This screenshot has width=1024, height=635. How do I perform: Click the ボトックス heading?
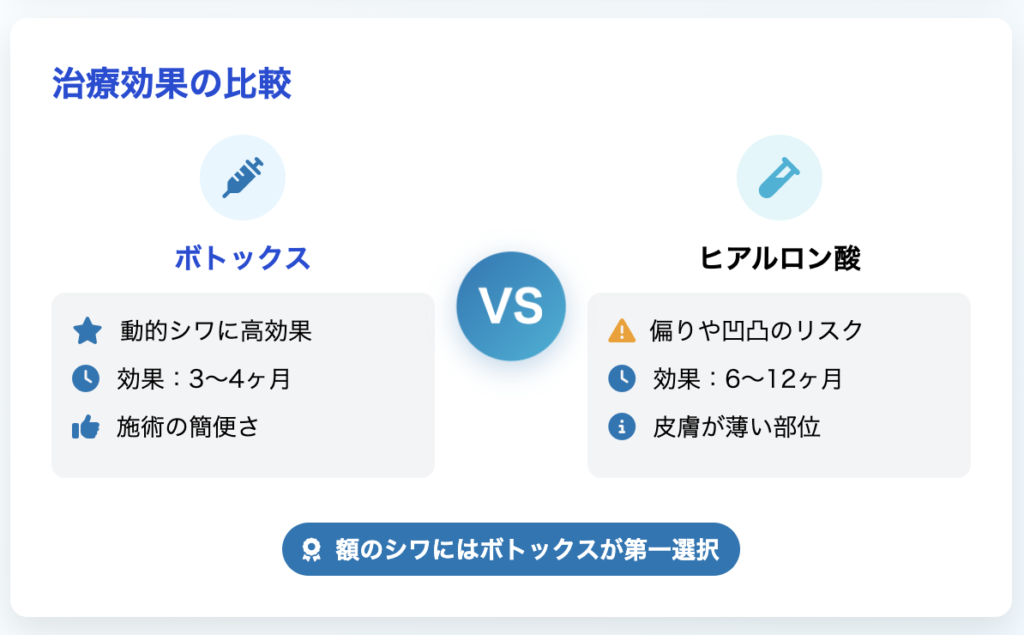pyautogui.click(x=242, y=258)
